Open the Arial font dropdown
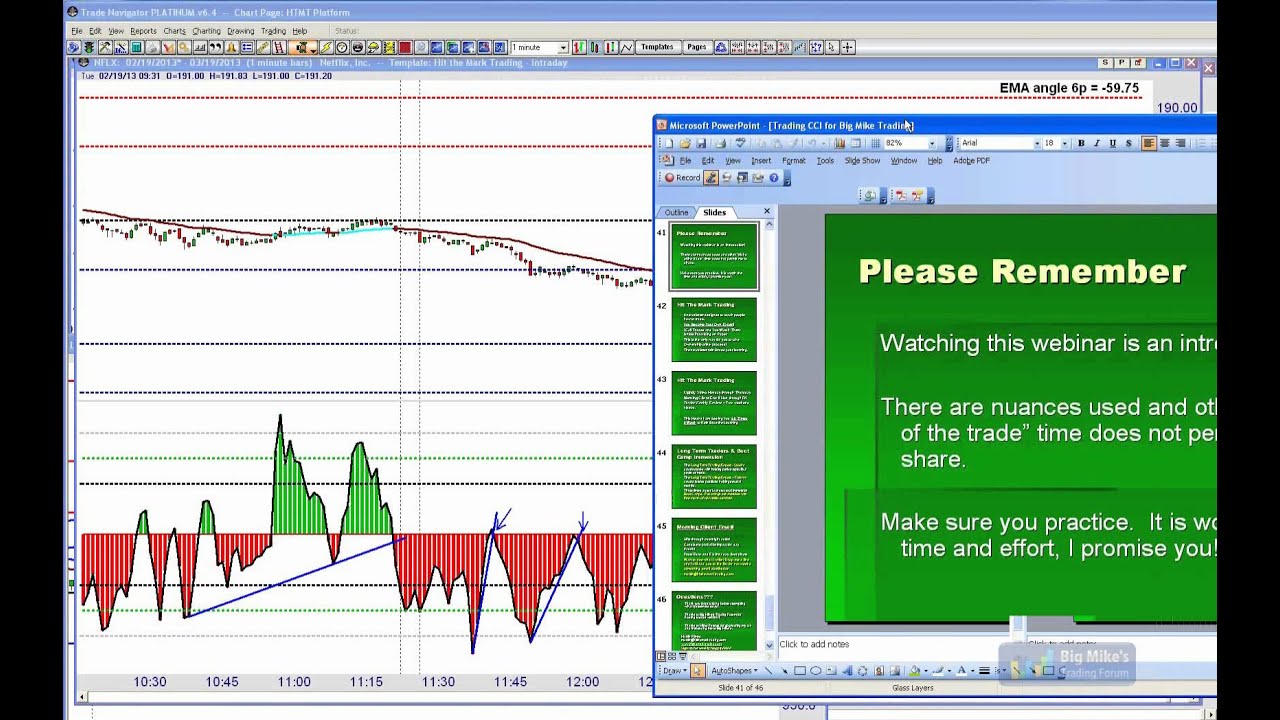 pos(1035,143)
